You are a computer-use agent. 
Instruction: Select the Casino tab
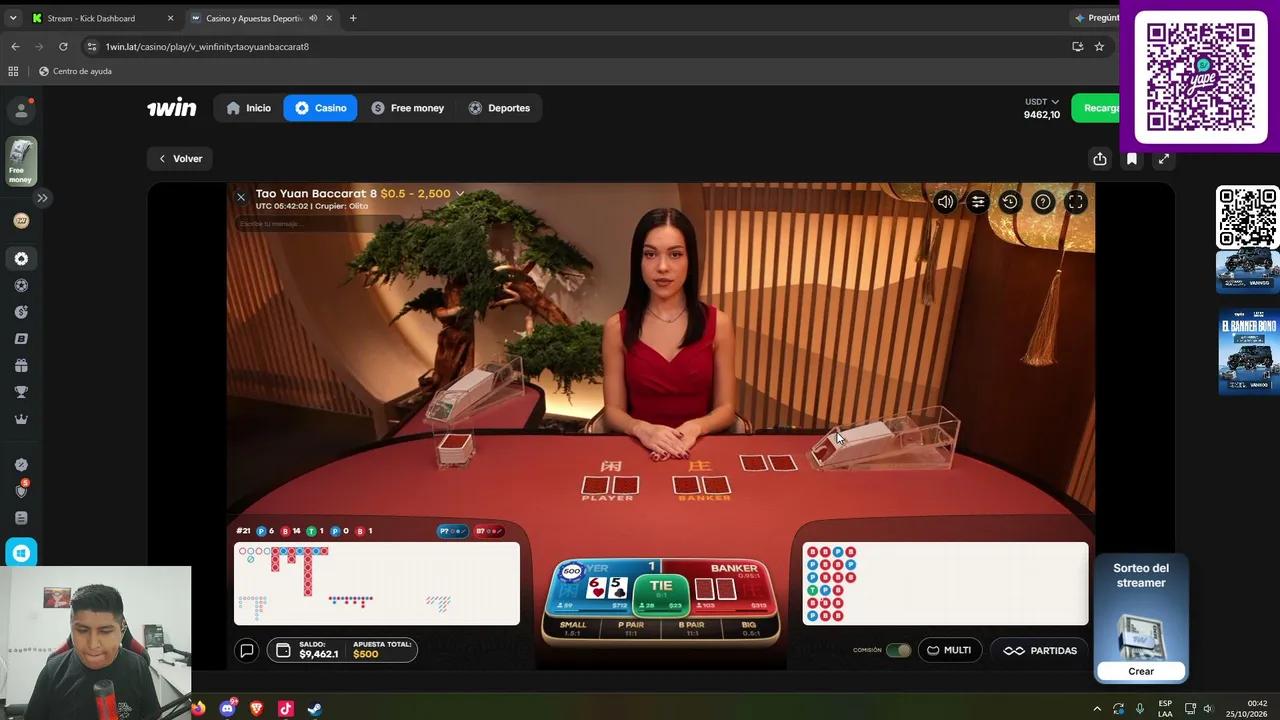[x=320, y=108]
